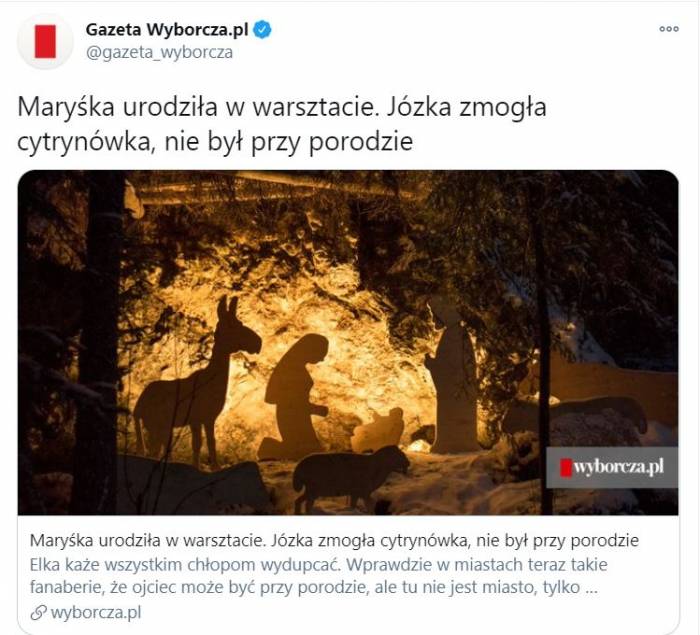
Task: Click the red rectangle in the wyborcza.pl watermark
Action: pos(566,468)
